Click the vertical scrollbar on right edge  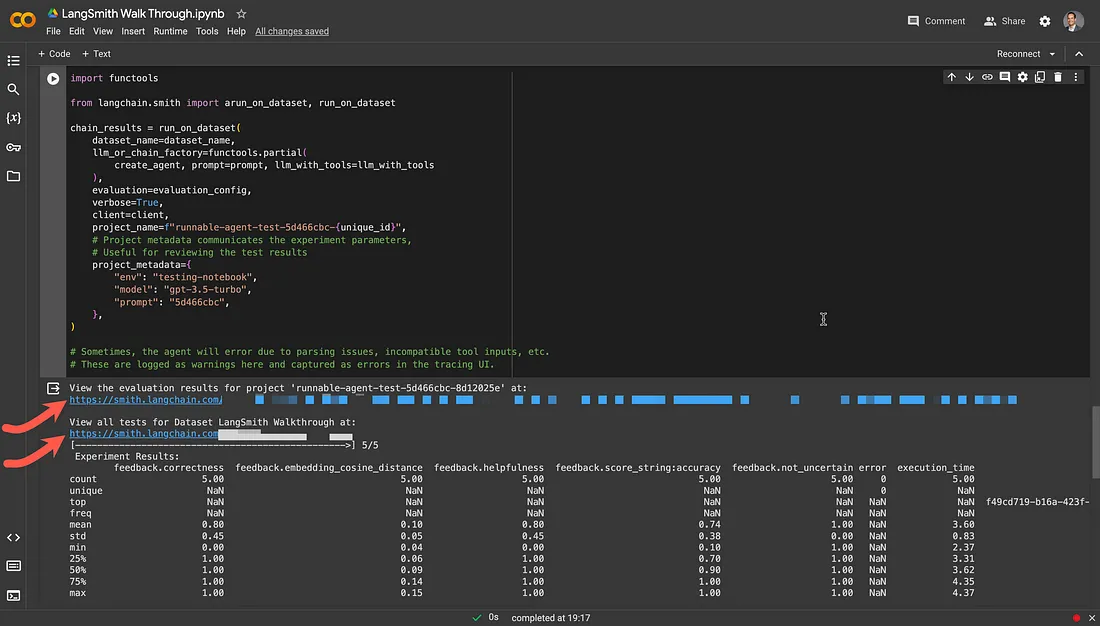tap(1095, 442)
